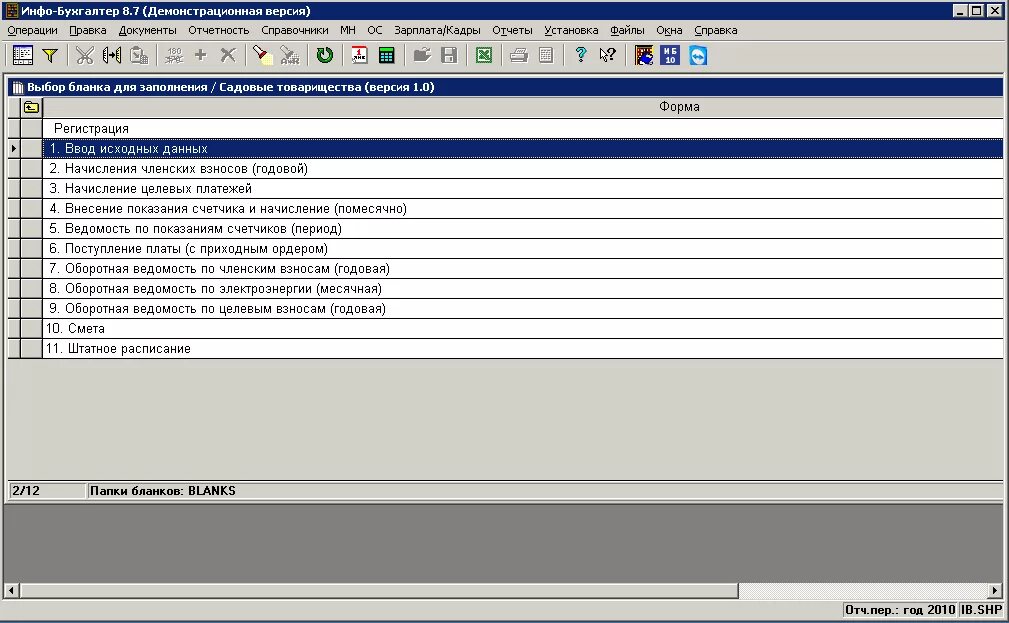
Task: Select '6. Поступление платы' row
Action: (x=523, y=248)
